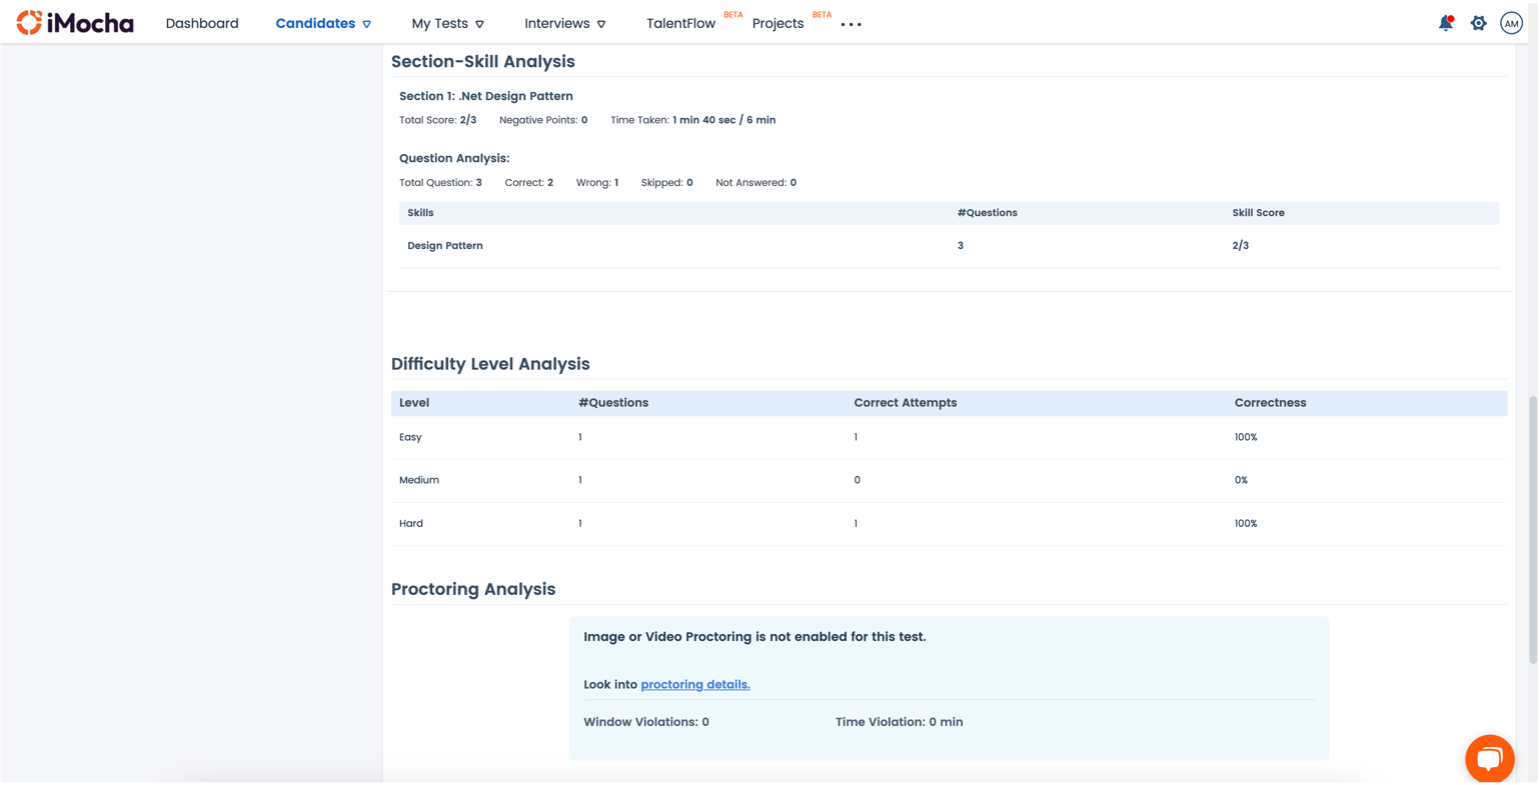Click the vertical page scrollbar
Viewport: 1540px width, 785px height.
click(x=1533, y=530)
